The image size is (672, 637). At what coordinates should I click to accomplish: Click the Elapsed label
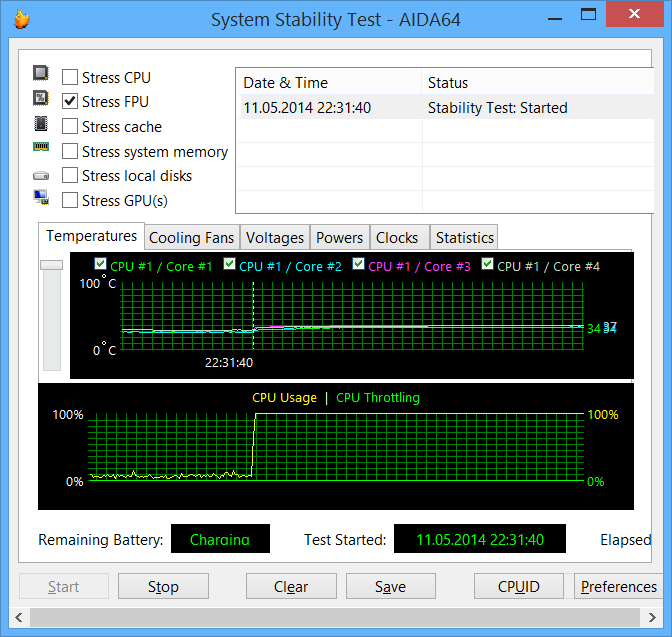click(626, 539)
